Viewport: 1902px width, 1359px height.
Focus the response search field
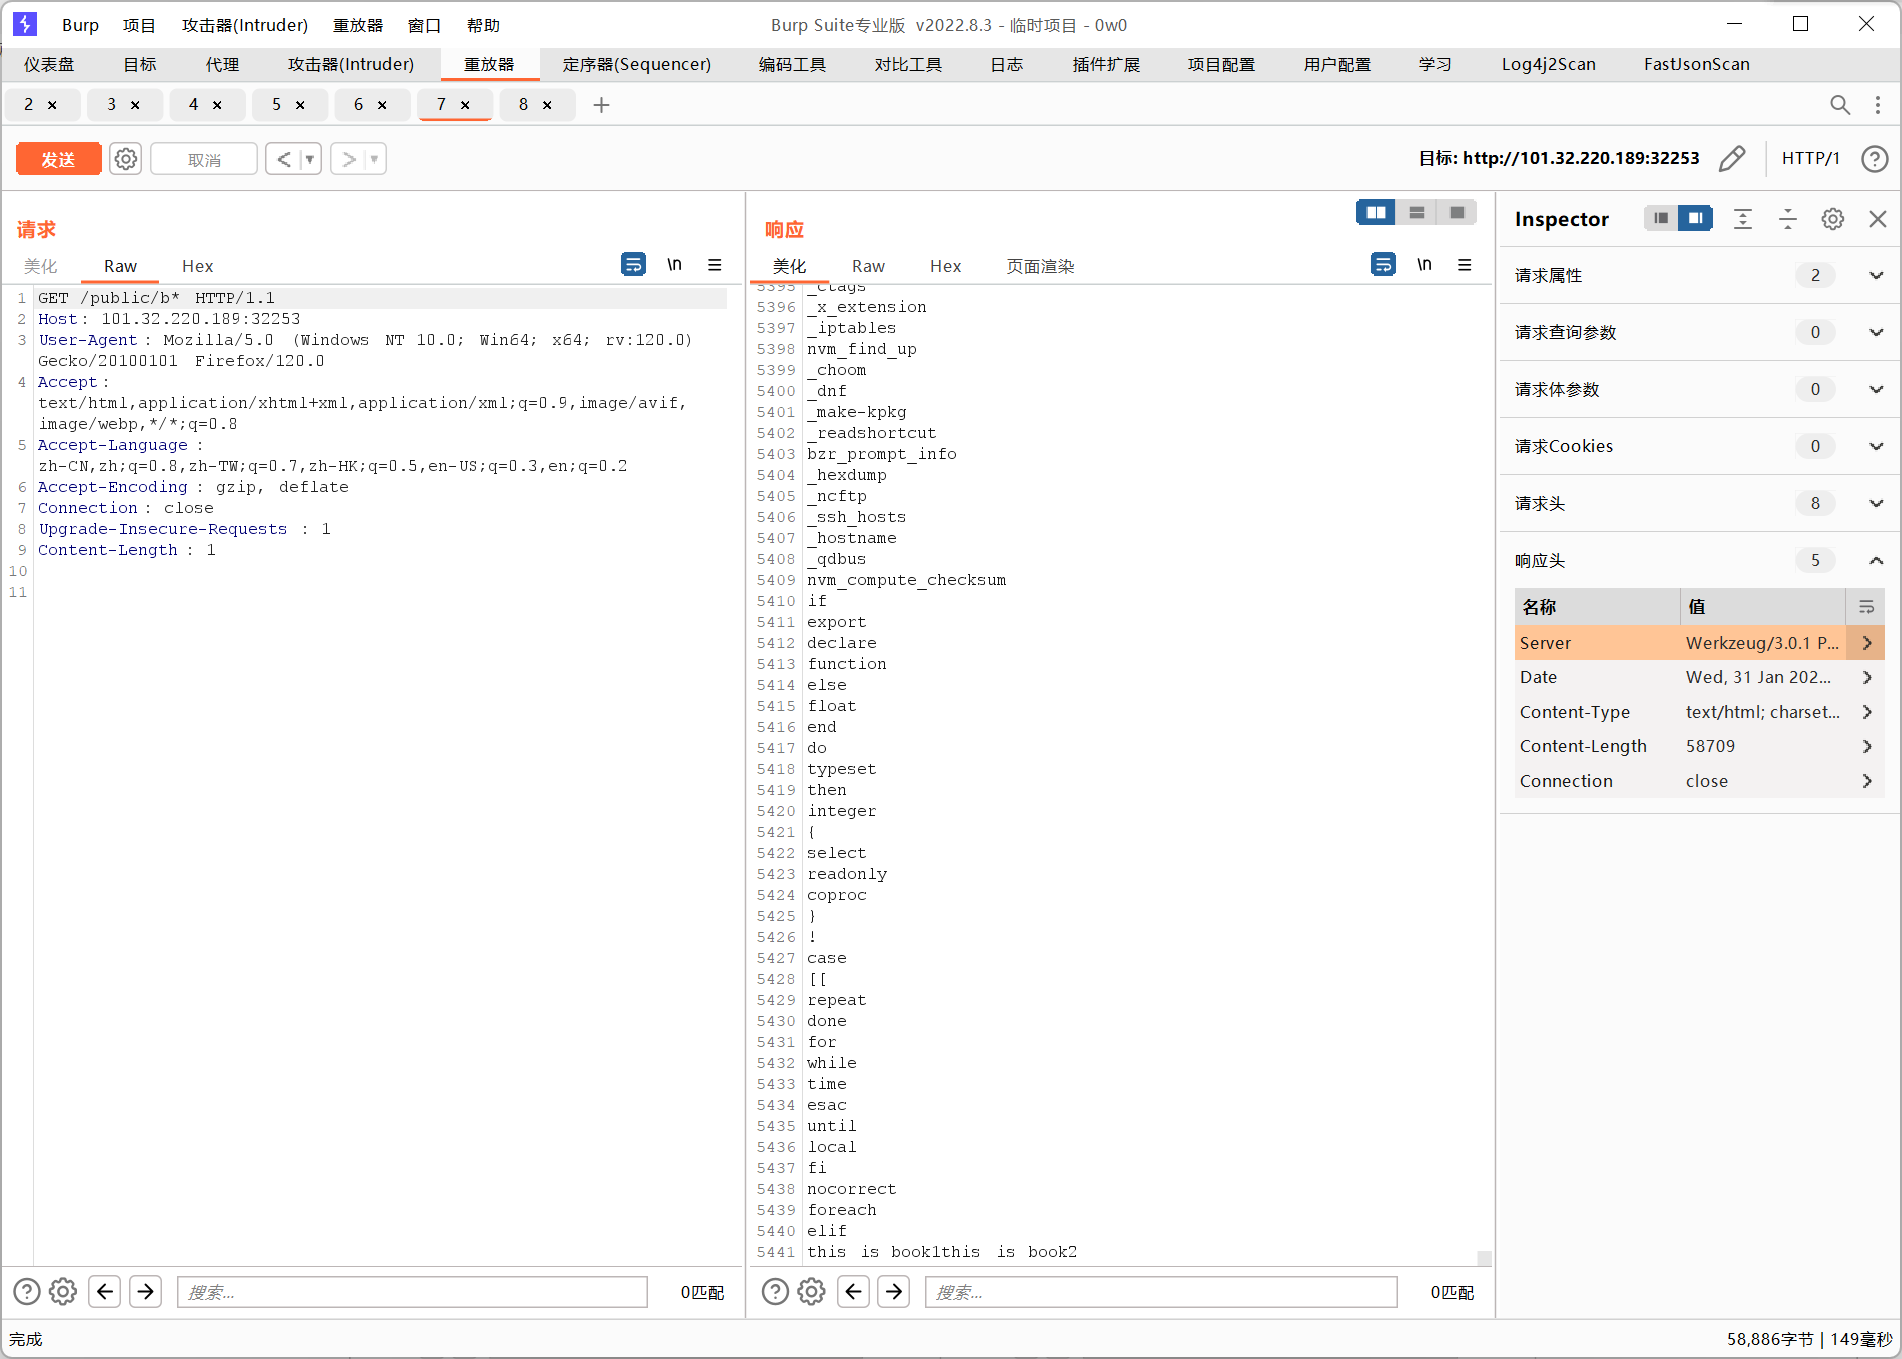click(x=1161, y=1292)
